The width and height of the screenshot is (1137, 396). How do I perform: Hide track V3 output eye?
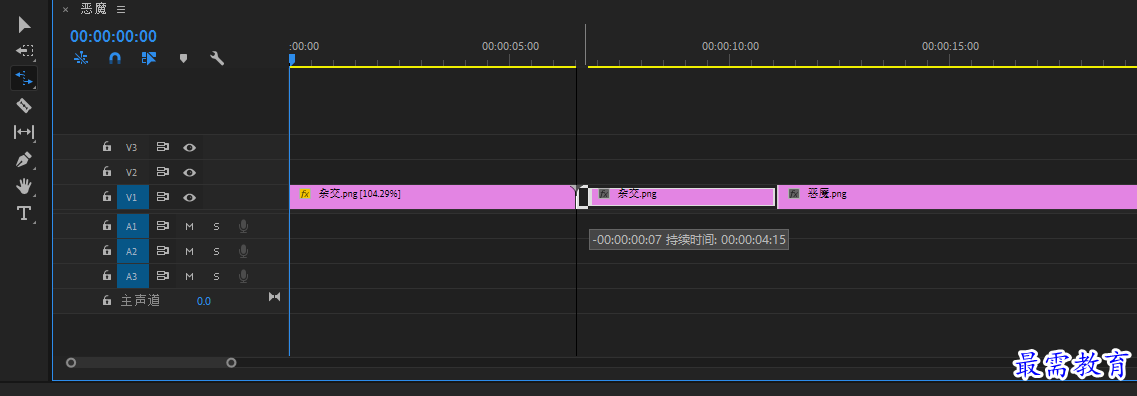189,147
